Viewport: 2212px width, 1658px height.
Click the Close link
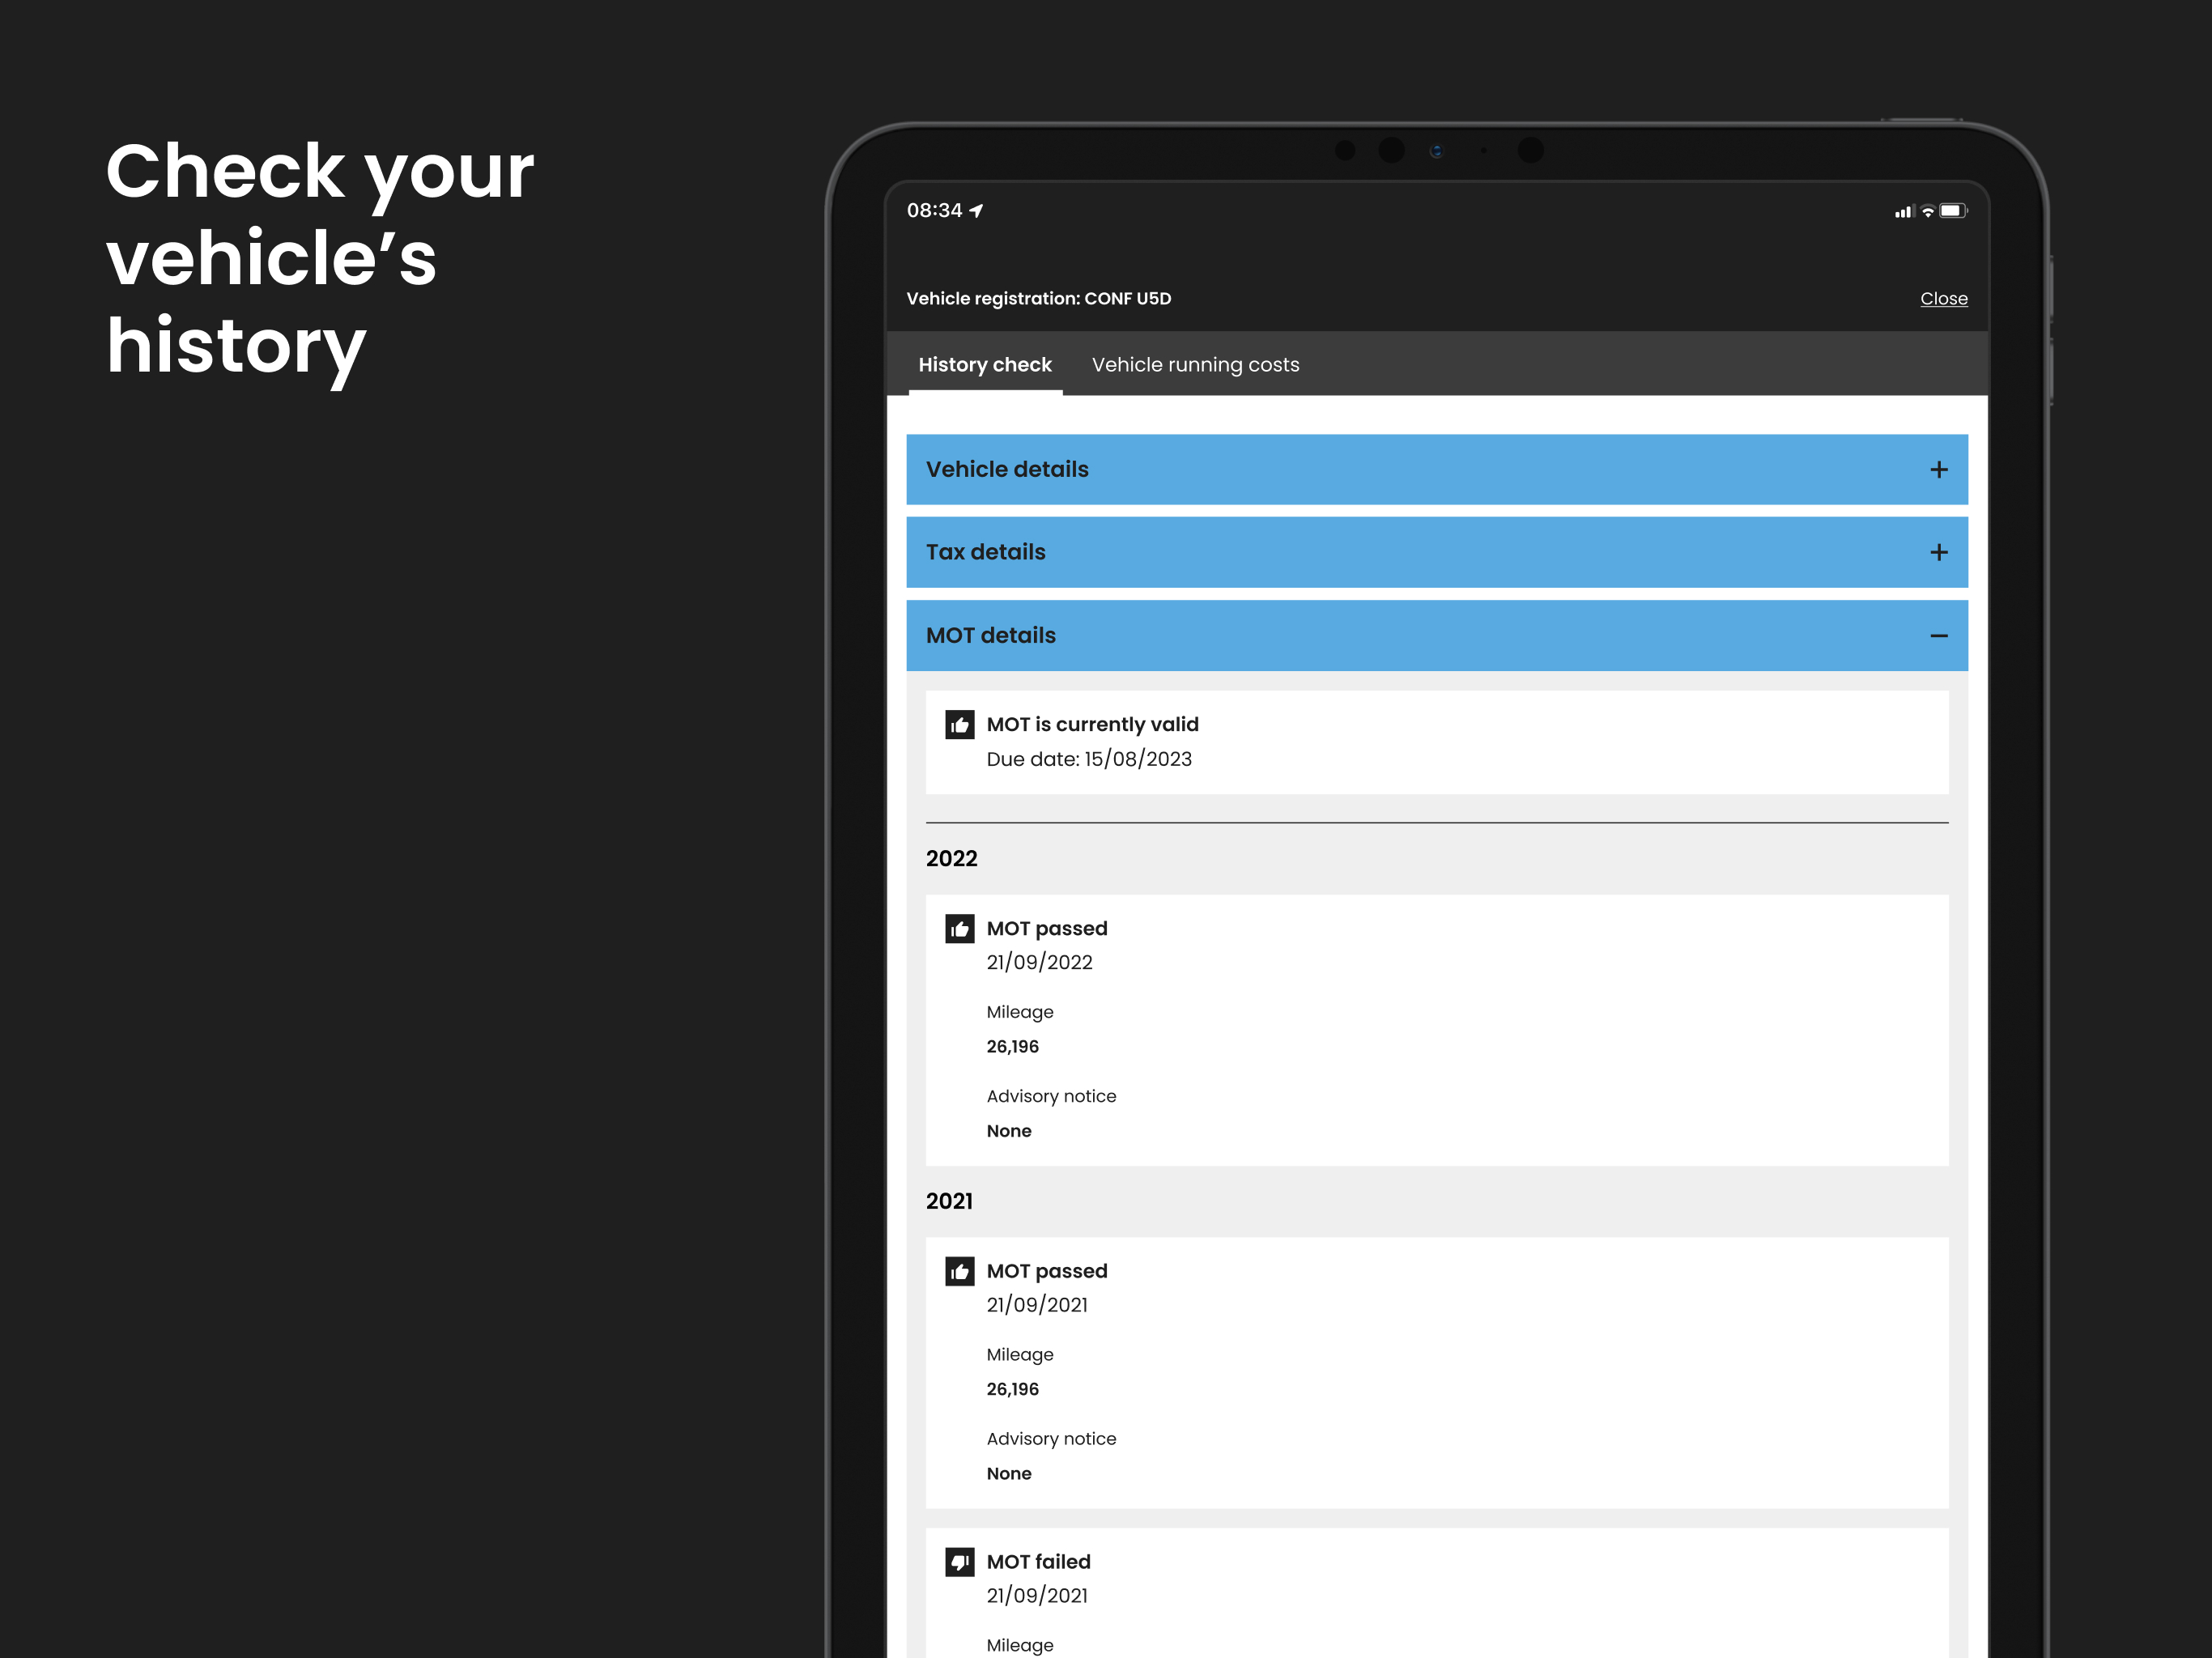pyautogui.click(x=1943, y=299)
